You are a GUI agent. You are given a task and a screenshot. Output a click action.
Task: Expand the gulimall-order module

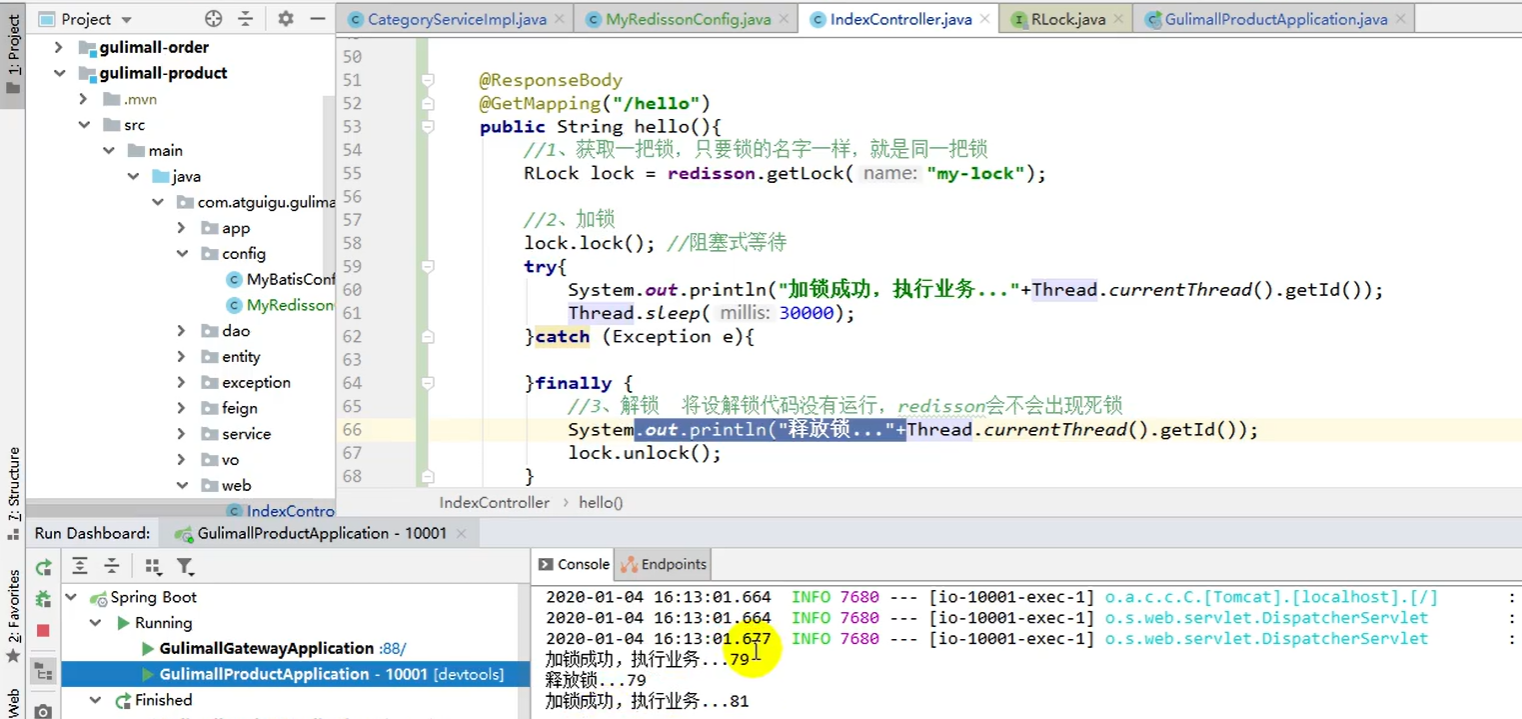(x=58, y=47)
